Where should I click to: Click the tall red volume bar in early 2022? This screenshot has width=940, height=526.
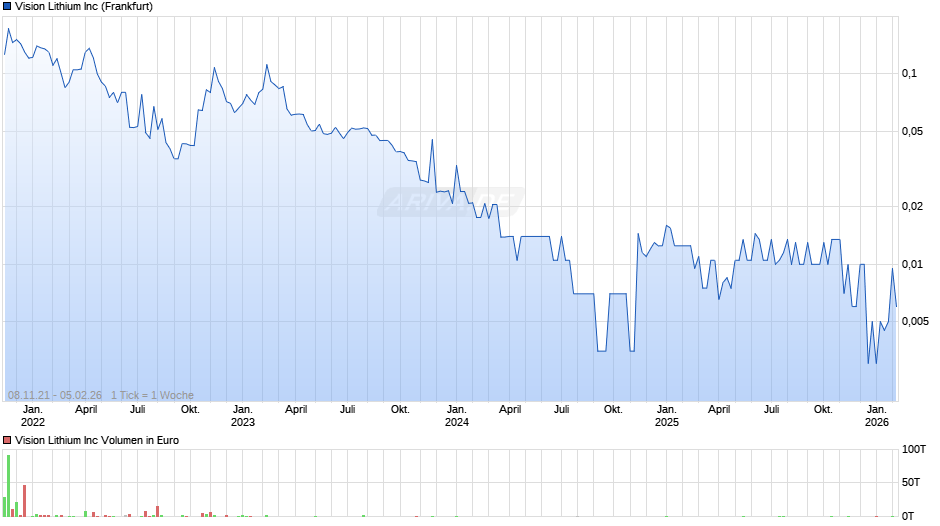click(25, 501)
